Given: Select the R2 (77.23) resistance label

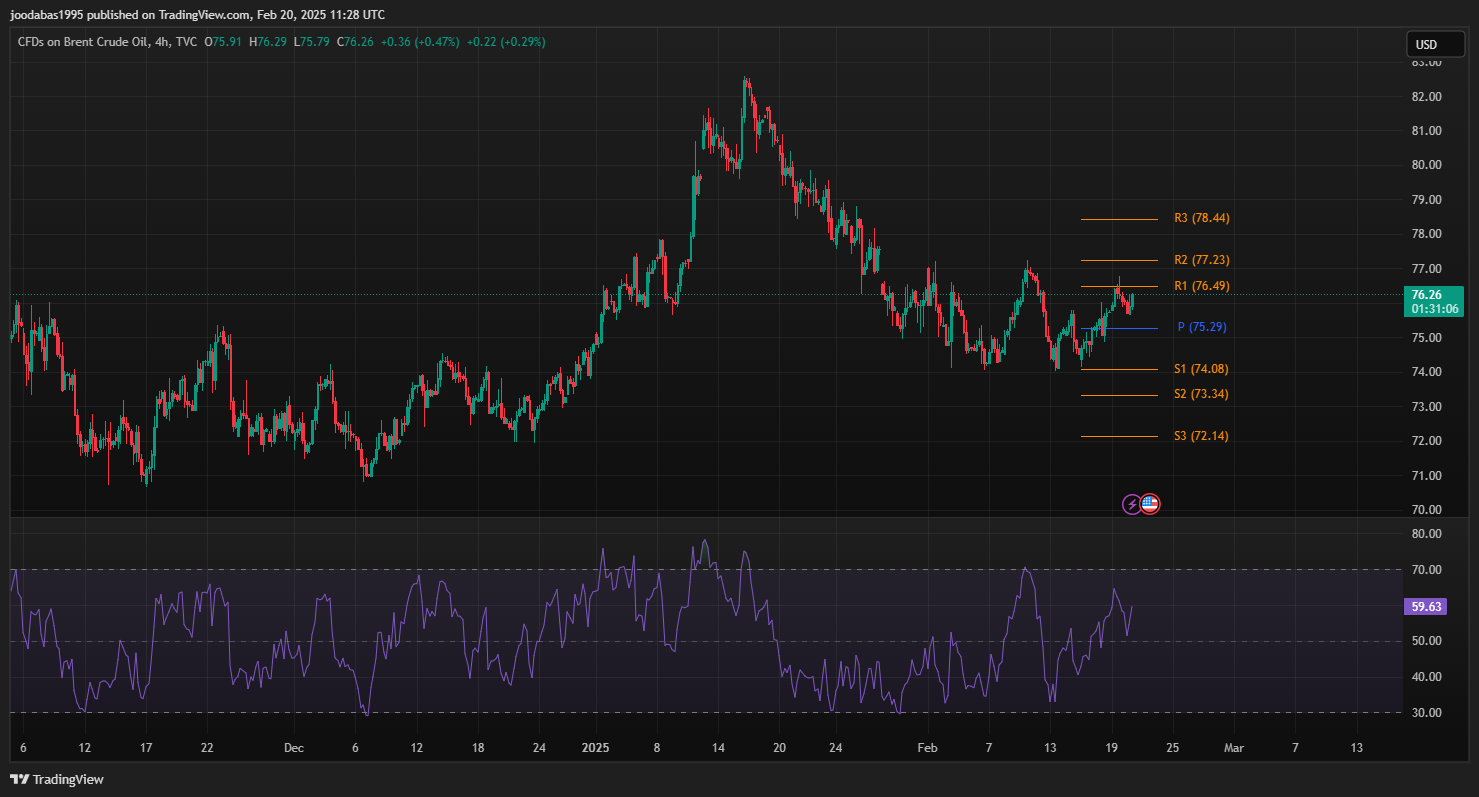Looking at the screenshot, I should [x=1201, y=260].
